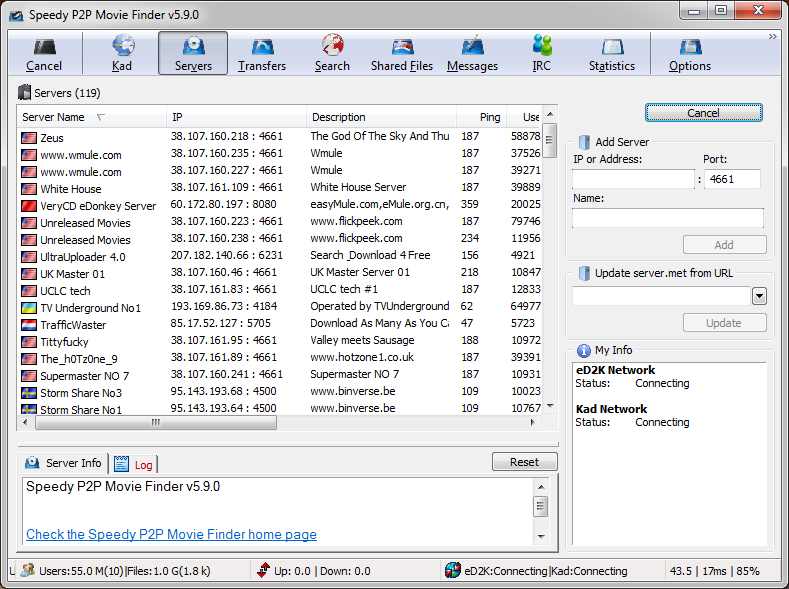Viewport: 789px width, 589px height.
Task: Click the flag icon of Zeus server
Action: pyautogui.click(x=29, y=138)
